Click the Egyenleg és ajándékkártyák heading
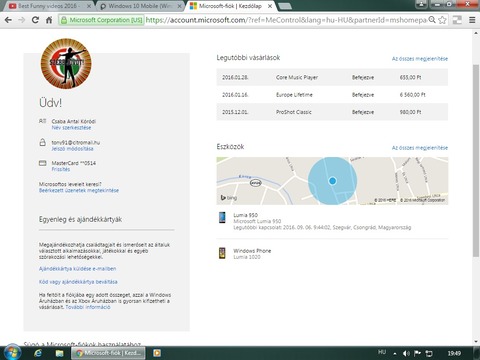Image resolution: width=480 pixels, height=360 pixels. pyautogui.click(x=80, y=219)
